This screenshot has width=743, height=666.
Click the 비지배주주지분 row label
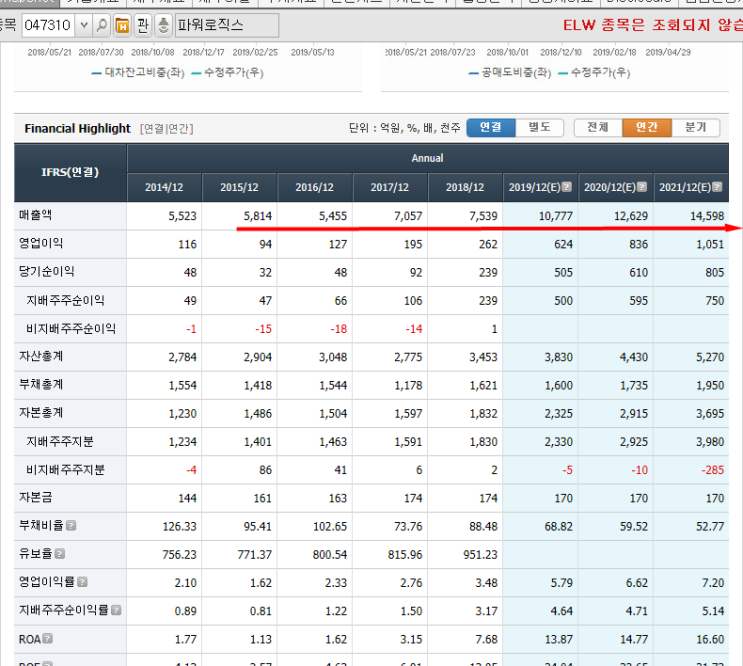point(65,470)
